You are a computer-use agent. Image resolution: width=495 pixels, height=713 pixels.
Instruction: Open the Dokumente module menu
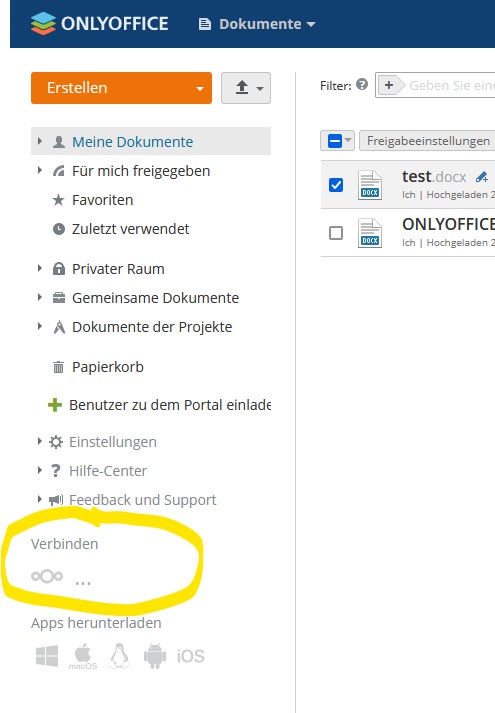(257, 24)
